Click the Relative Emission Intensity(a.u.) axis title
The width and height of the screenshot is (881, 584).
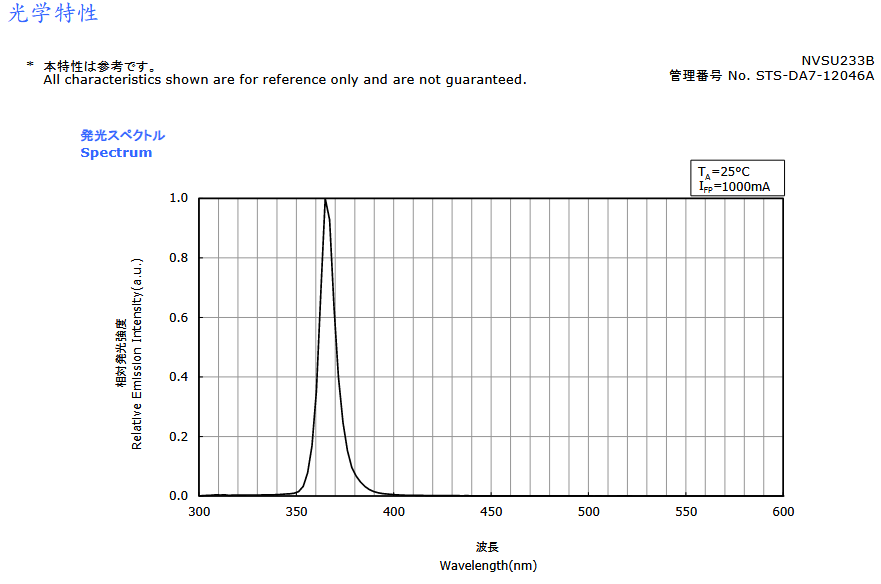tap(137, 354)
